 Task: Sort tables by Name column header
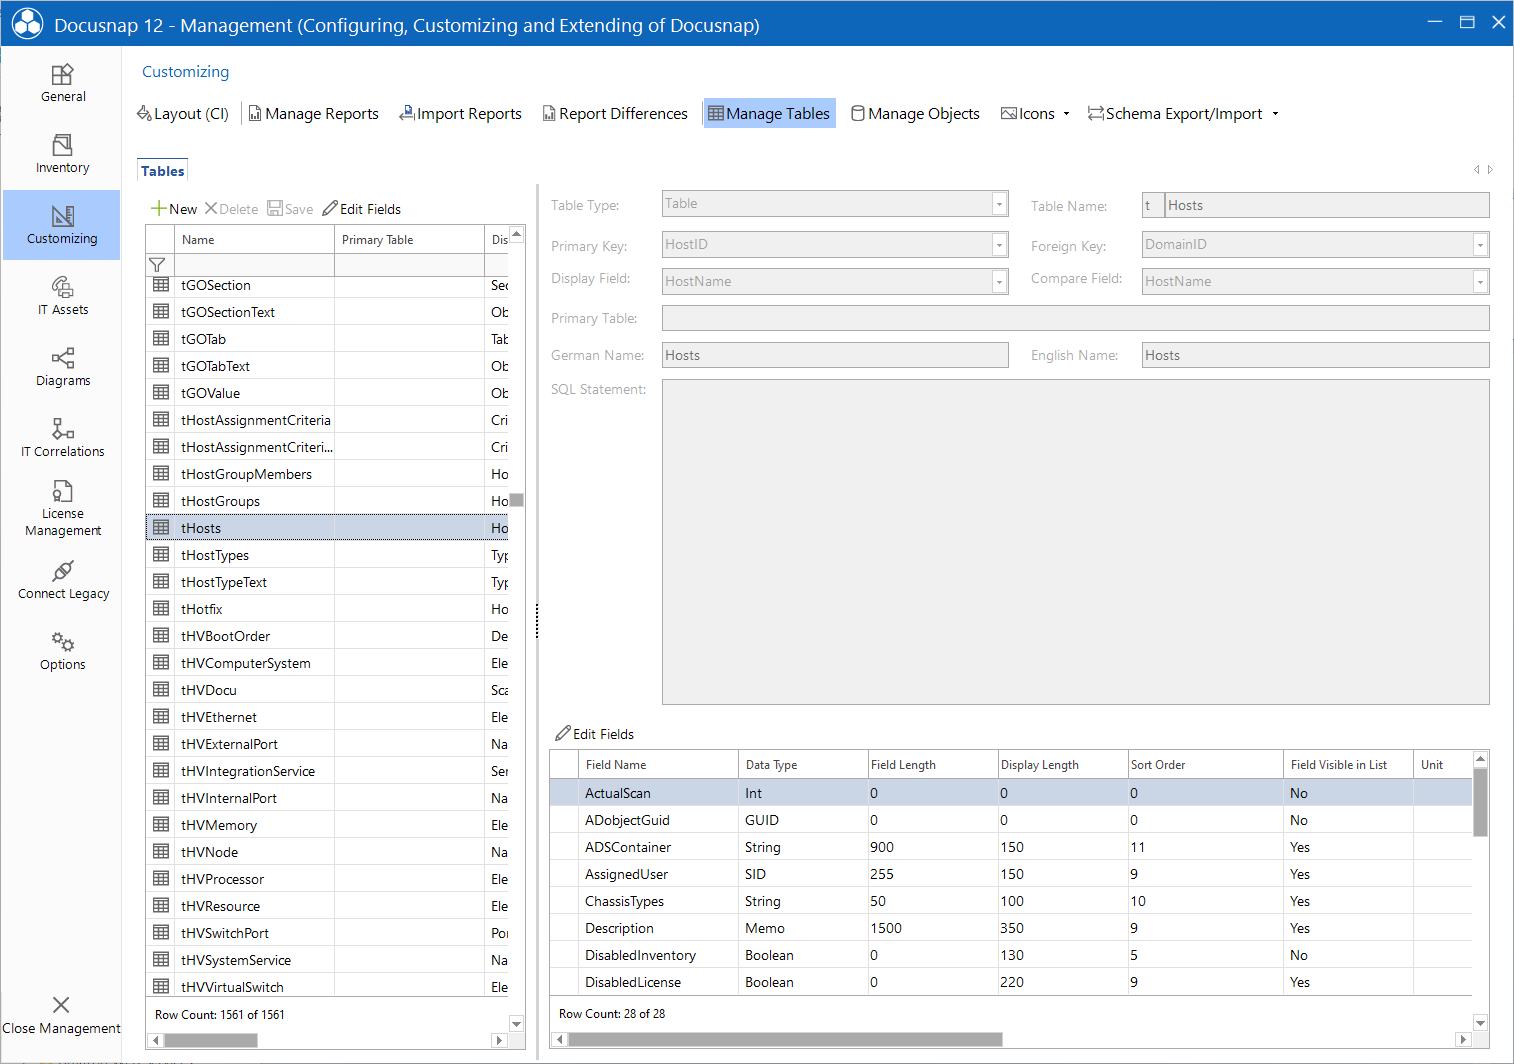[x=254, y=240]
